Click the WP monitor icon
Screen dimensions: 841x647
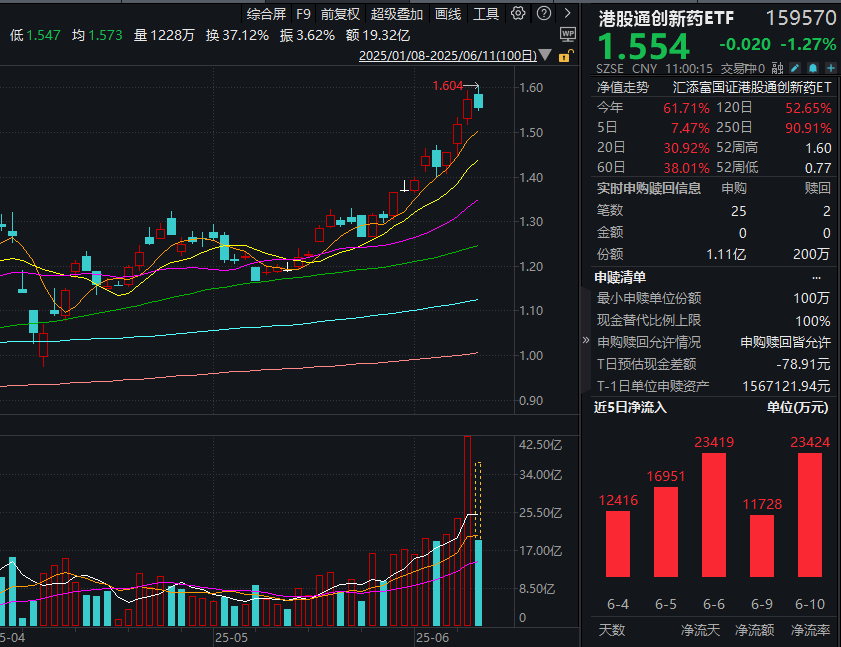tap(567, 34)
